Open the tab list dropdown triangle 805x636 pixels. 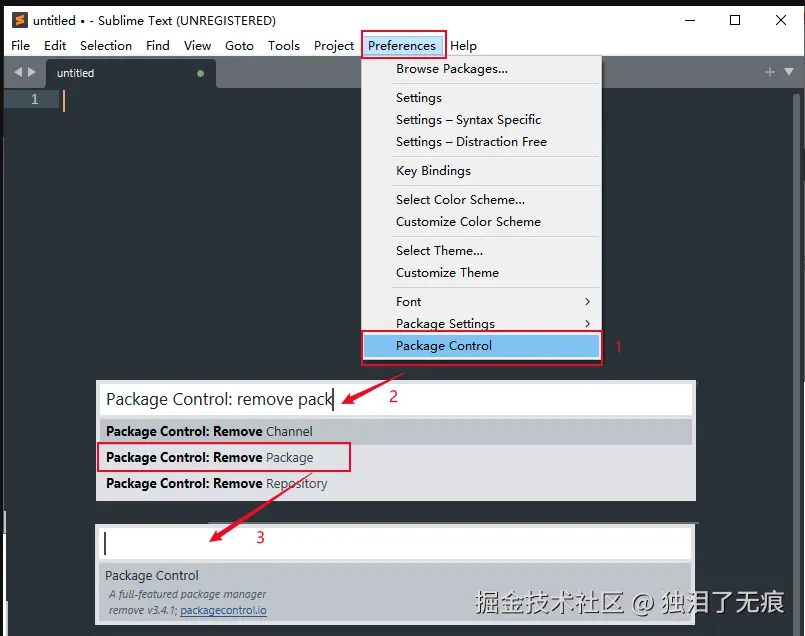[x=789, y=72]
